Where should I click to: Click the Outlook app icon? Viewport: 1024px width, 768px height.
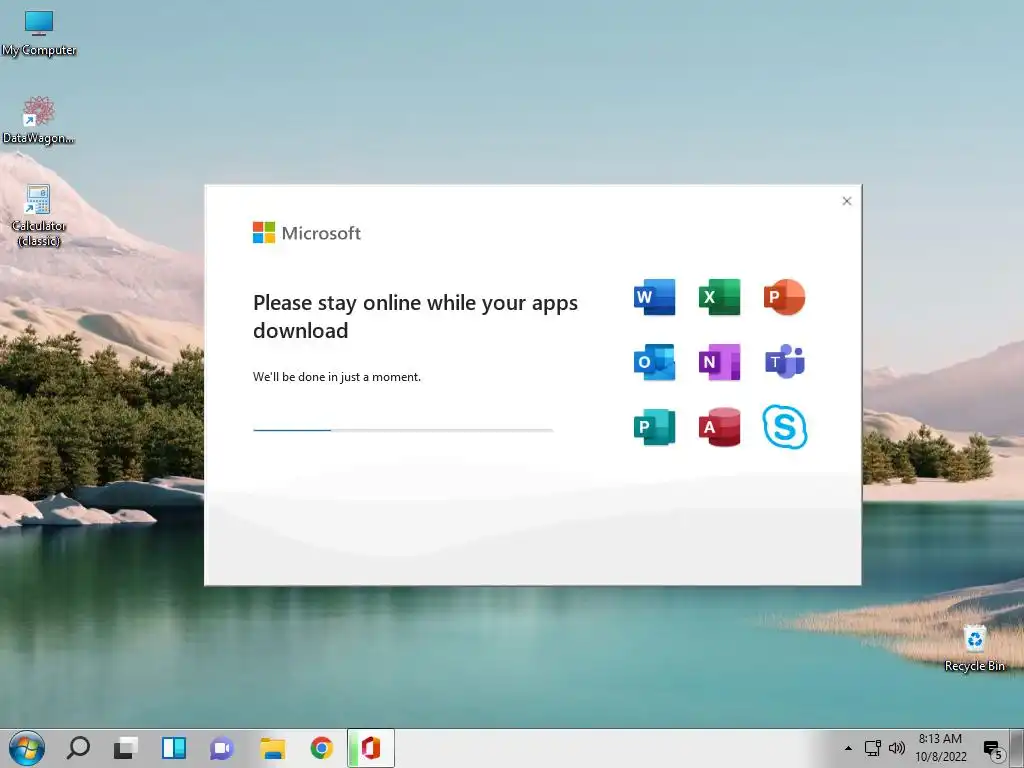[654, 362]
